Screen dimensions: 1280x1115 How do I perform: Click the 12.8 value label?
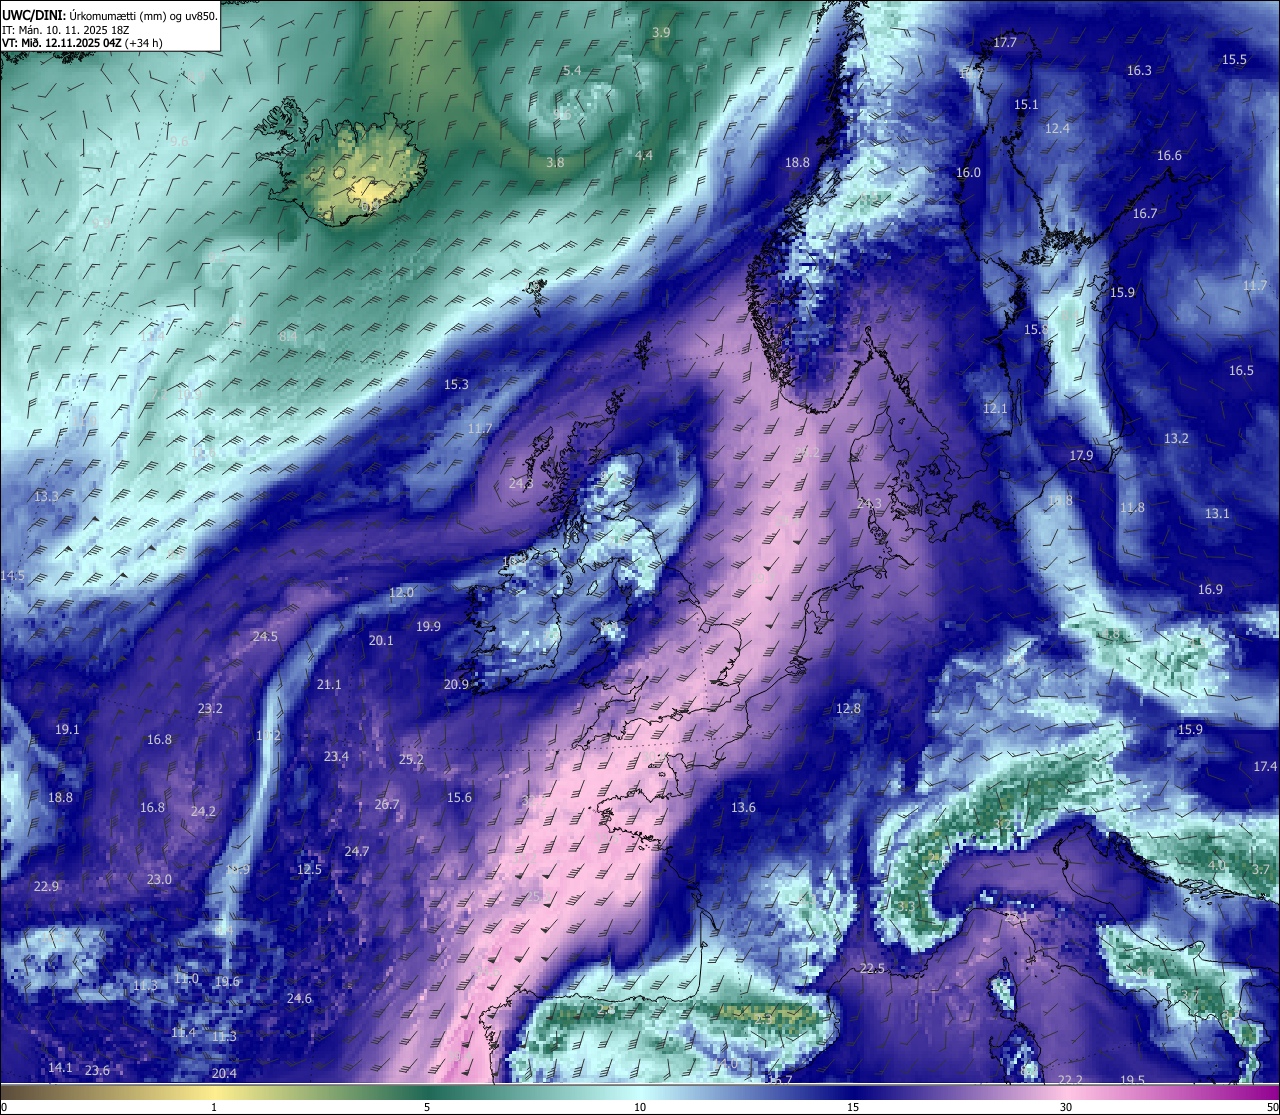pyautogui.click(x=848, y=708)
